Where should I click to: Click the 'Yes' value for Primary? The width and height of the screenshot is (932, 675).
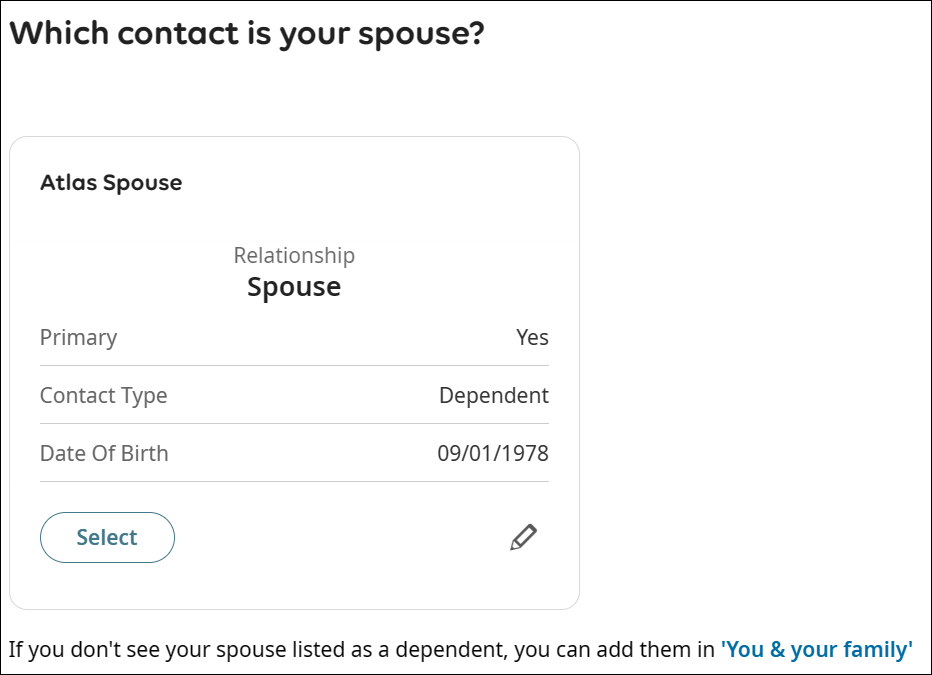(x=532, y=337)
